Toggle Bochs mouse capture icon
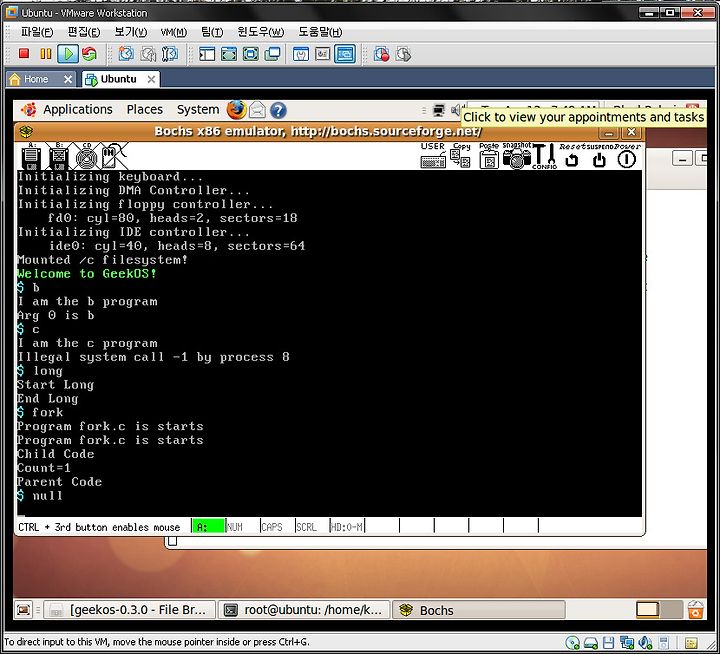This screenshot has width=720, height=654. (113, 156)
